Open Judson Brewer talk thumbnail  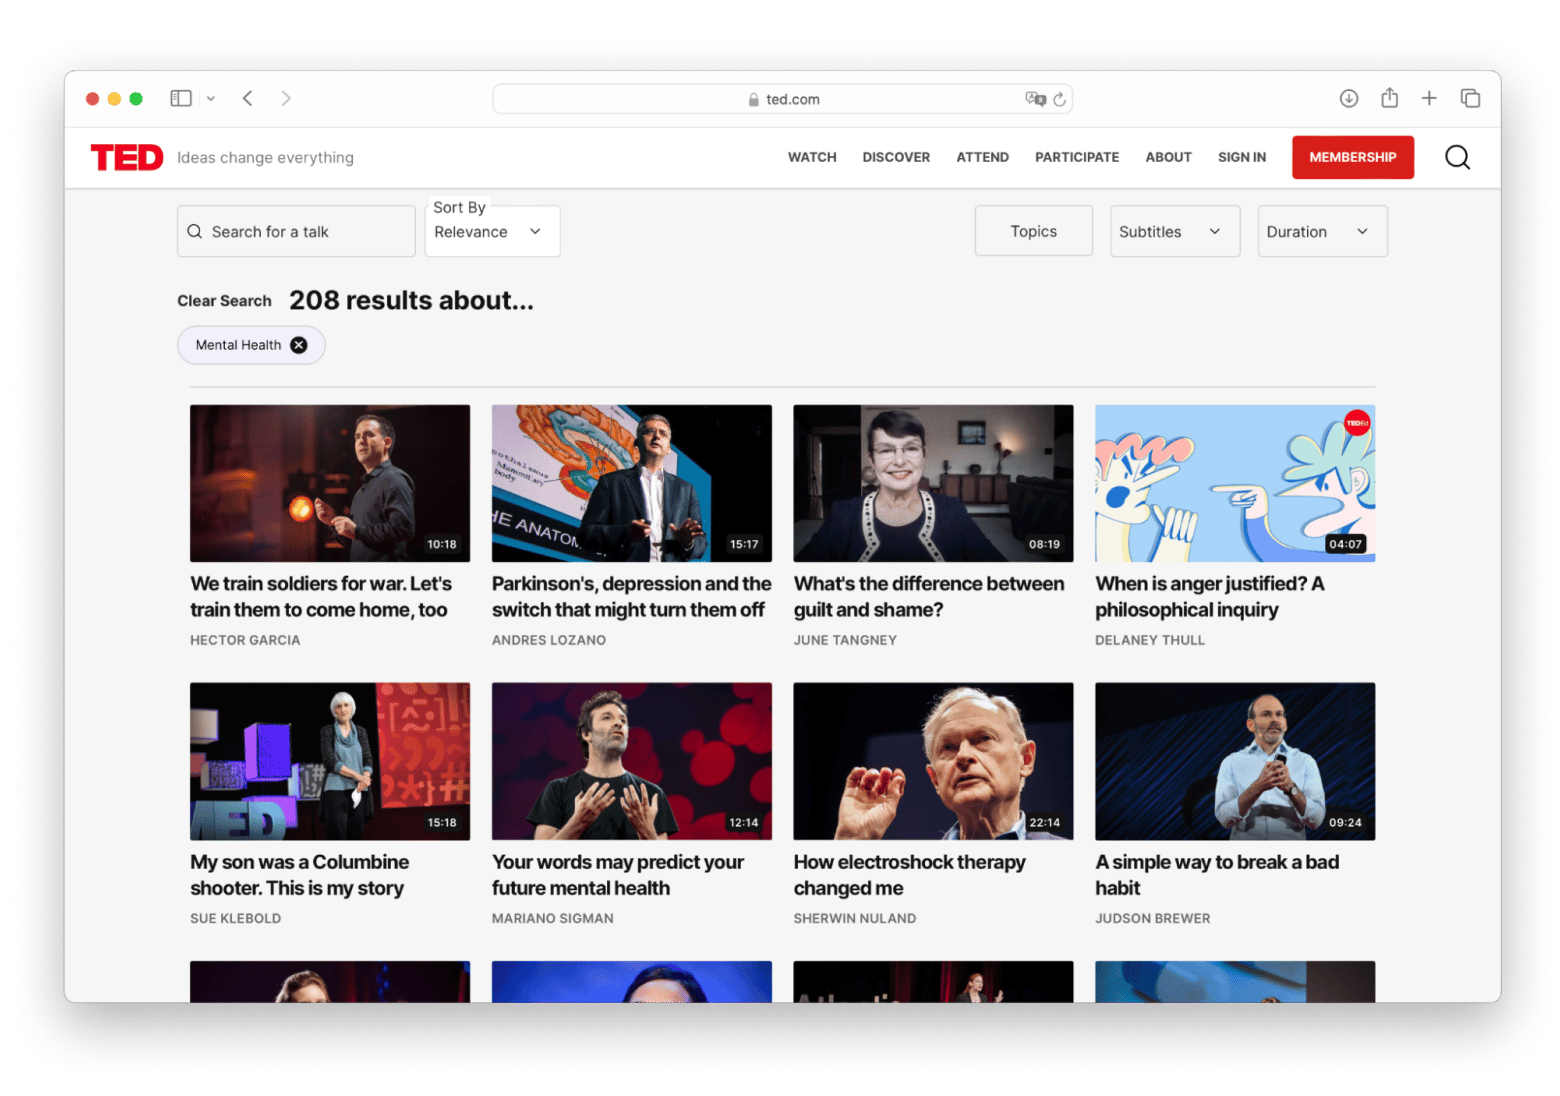click(x=1235, y=761)
